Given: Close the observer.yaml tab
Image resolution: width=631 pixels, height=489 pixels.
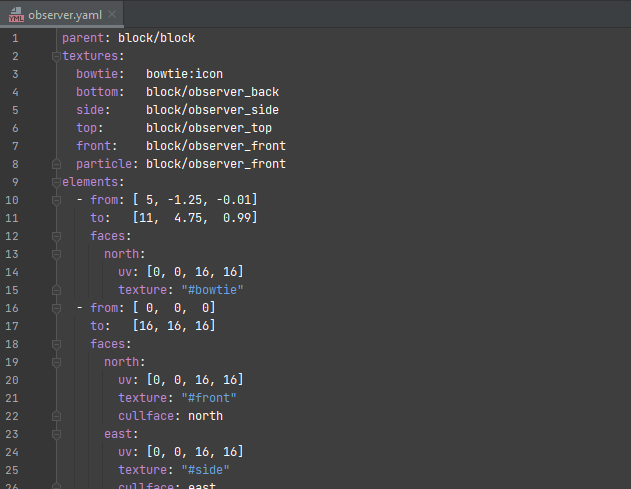Looking at the screenshot, I should tap(112, 14).
